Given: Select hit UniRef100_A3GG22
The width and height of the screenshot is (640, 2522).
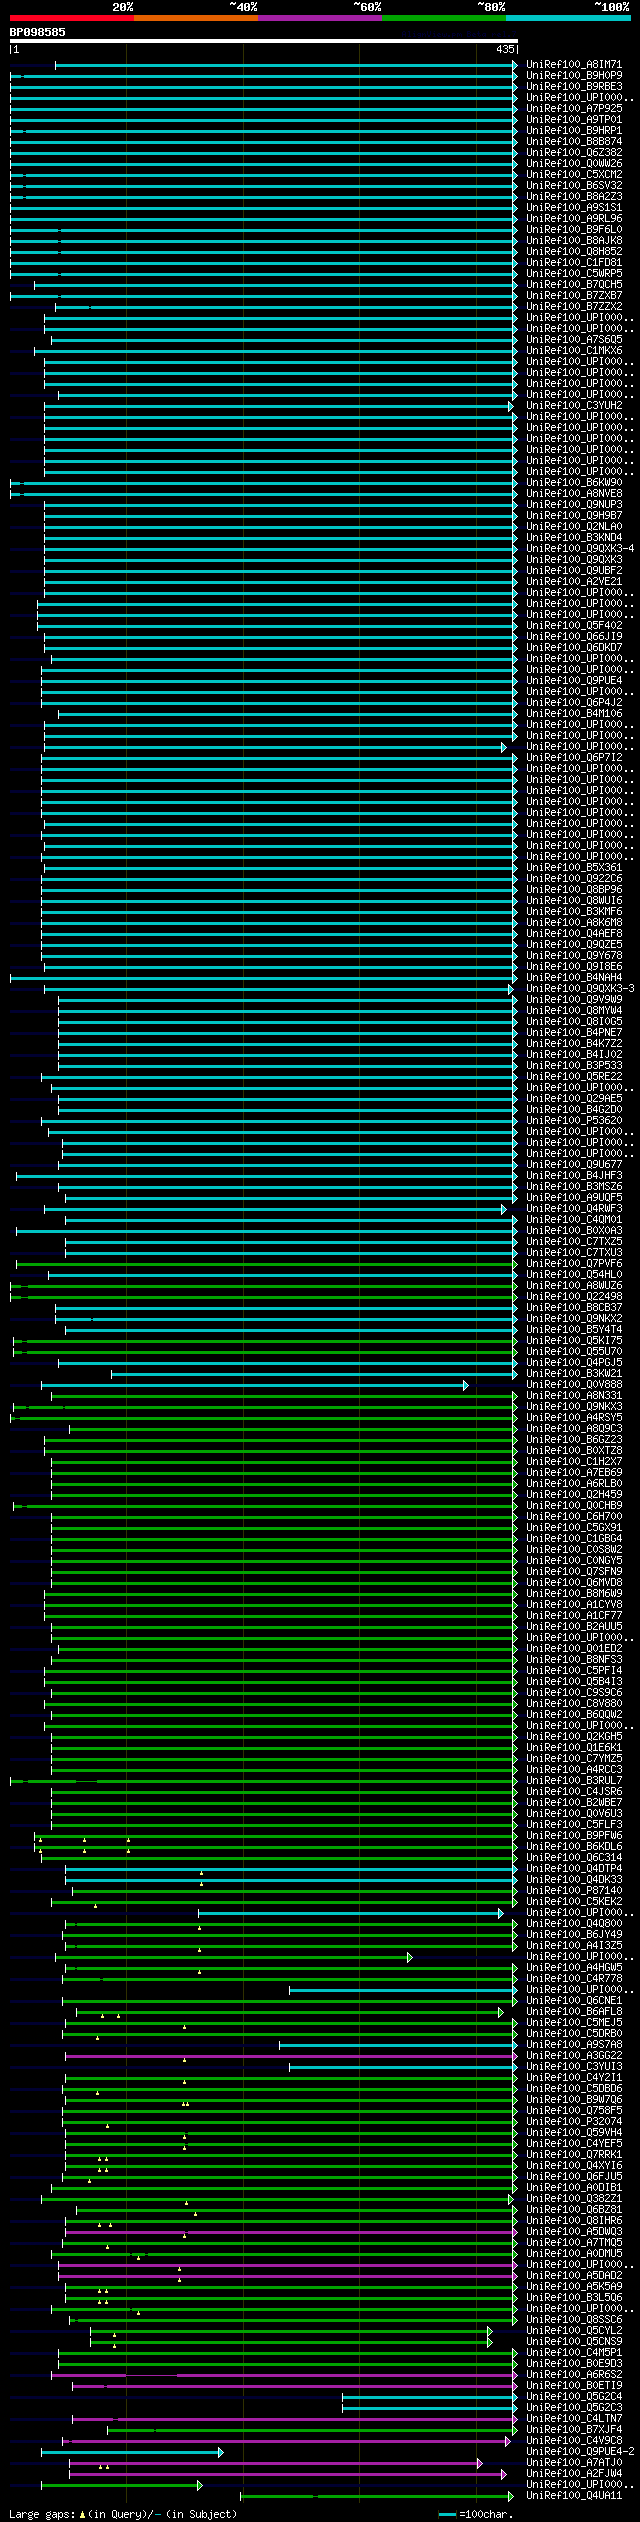Looking at the screenshot, I should click(574, 2055).
